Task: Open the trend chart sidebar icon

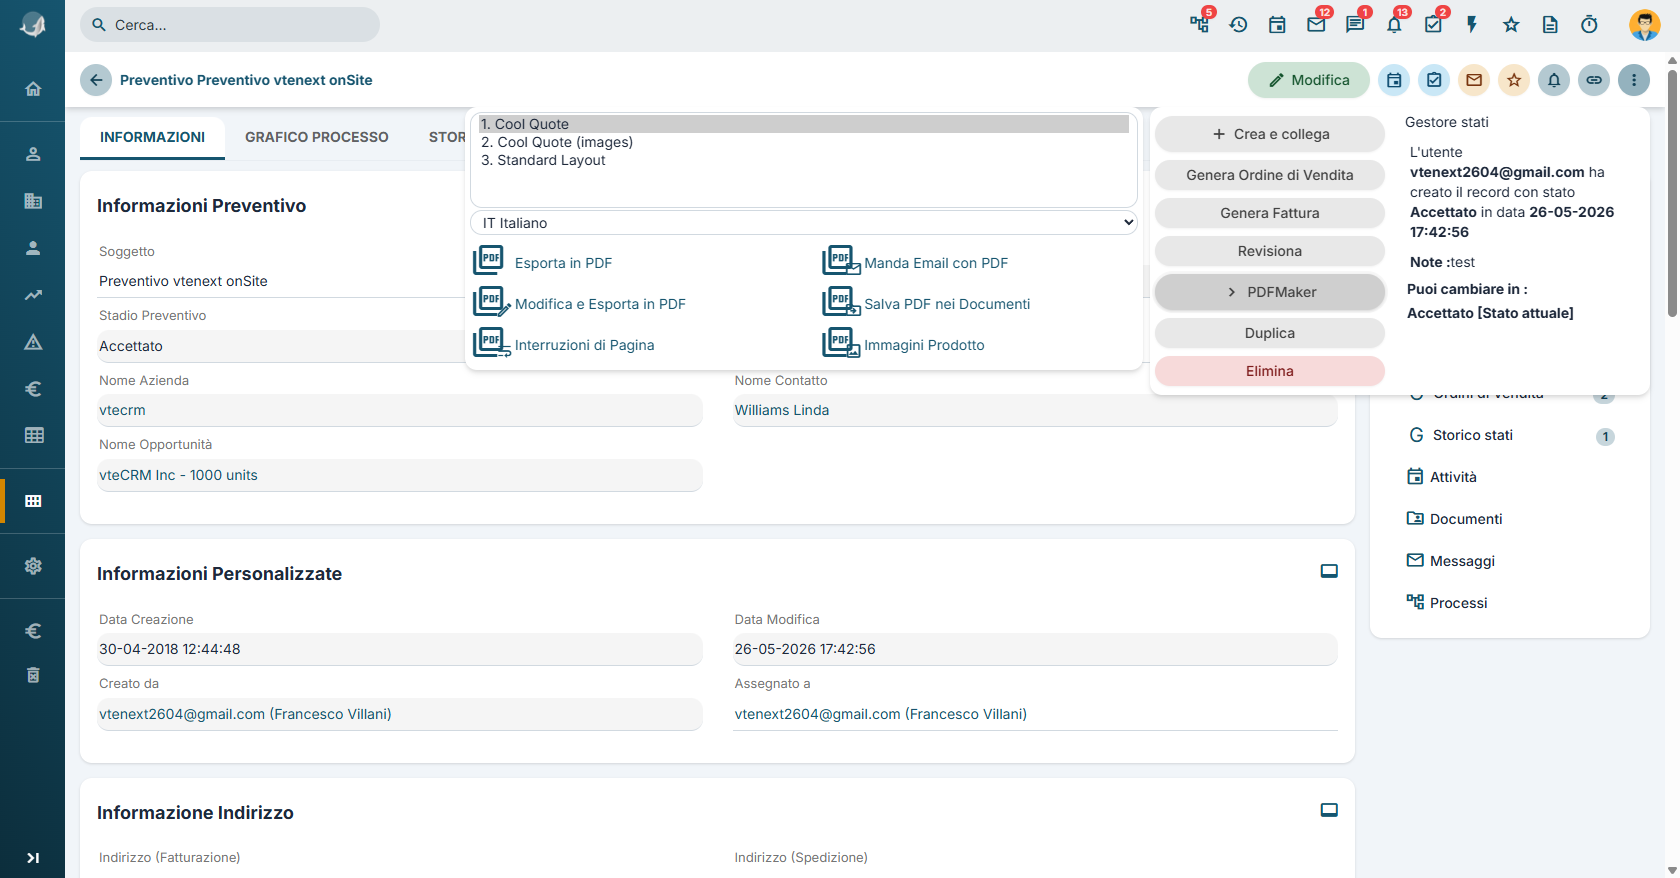Action: pyautogui.click(x=33, y=295)
